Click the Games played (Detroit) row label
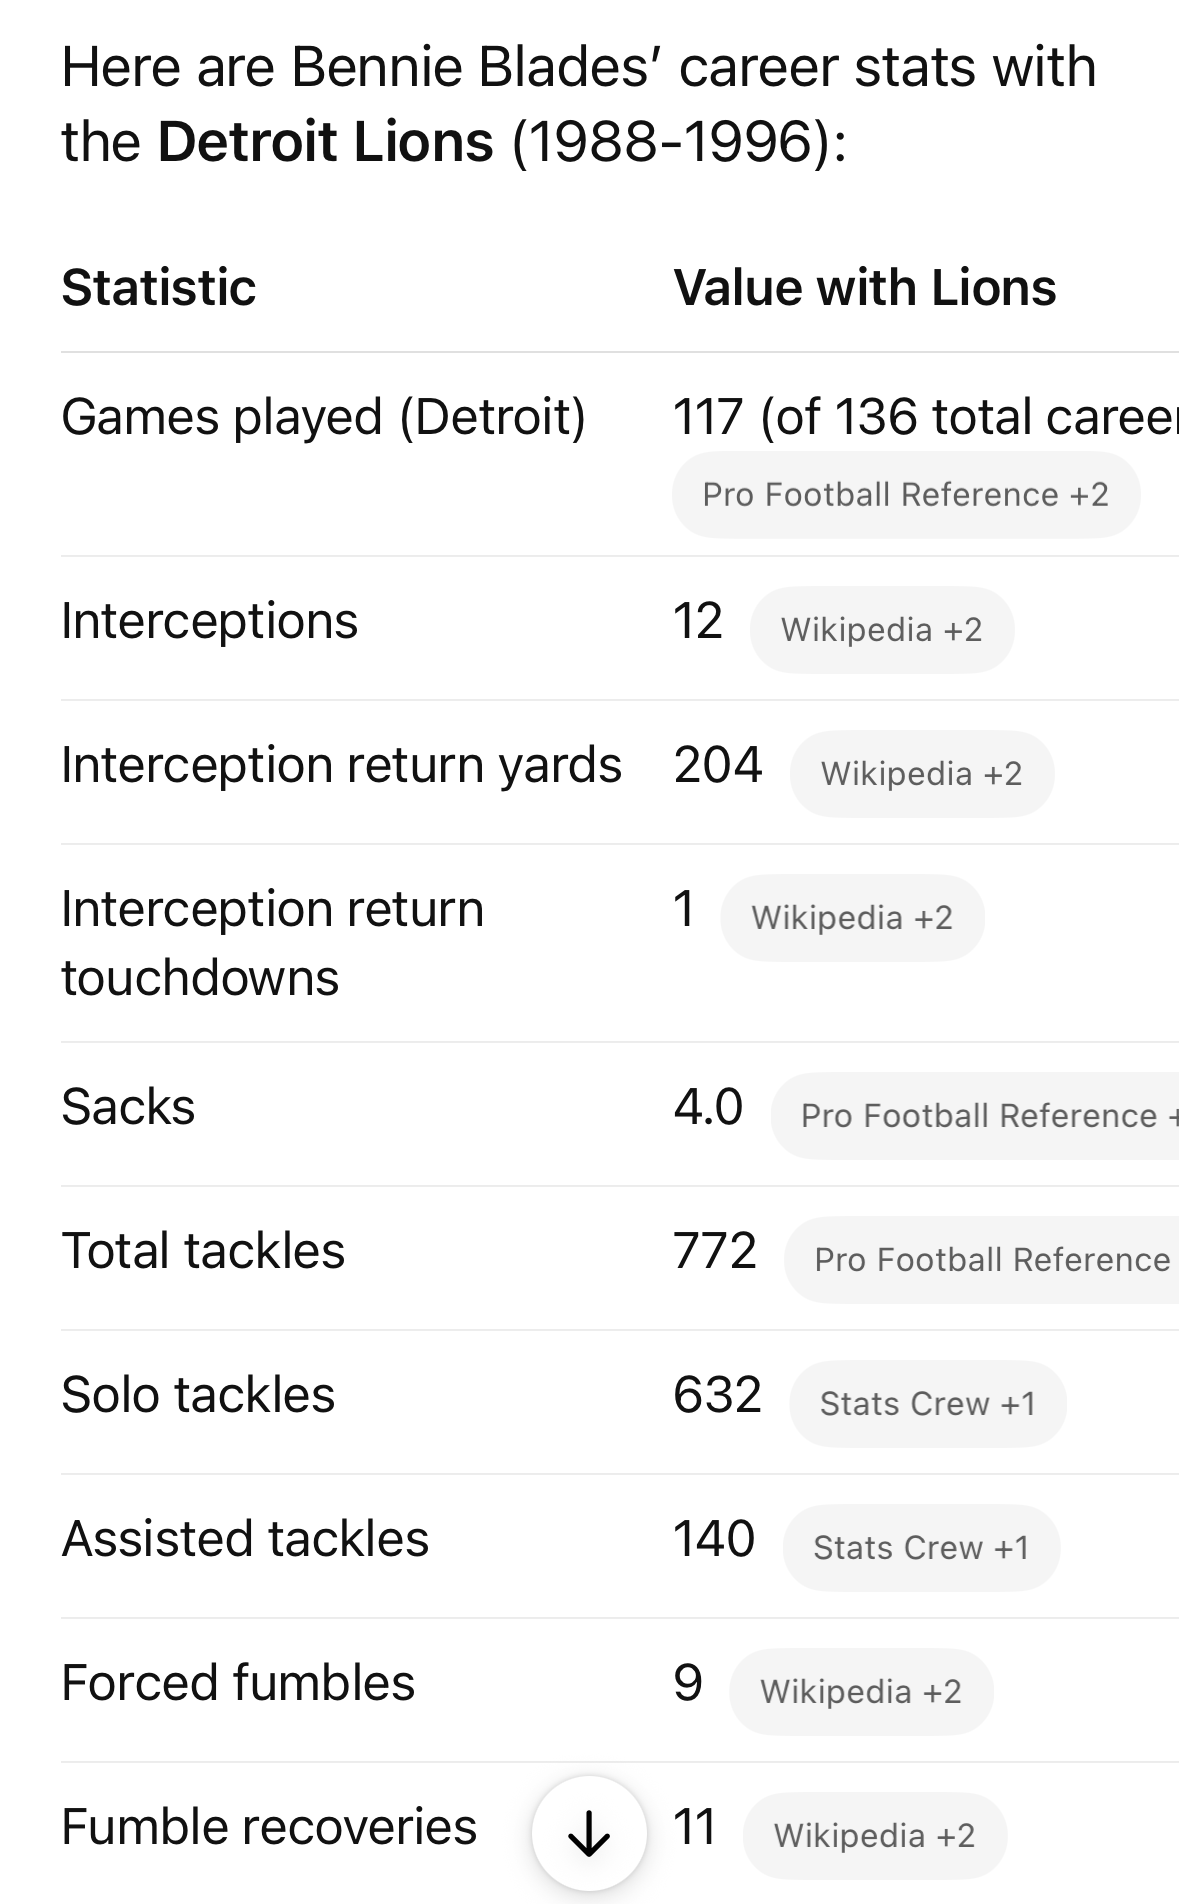This screenshot has width=1179, height=1904. click(x=323, y=417)
